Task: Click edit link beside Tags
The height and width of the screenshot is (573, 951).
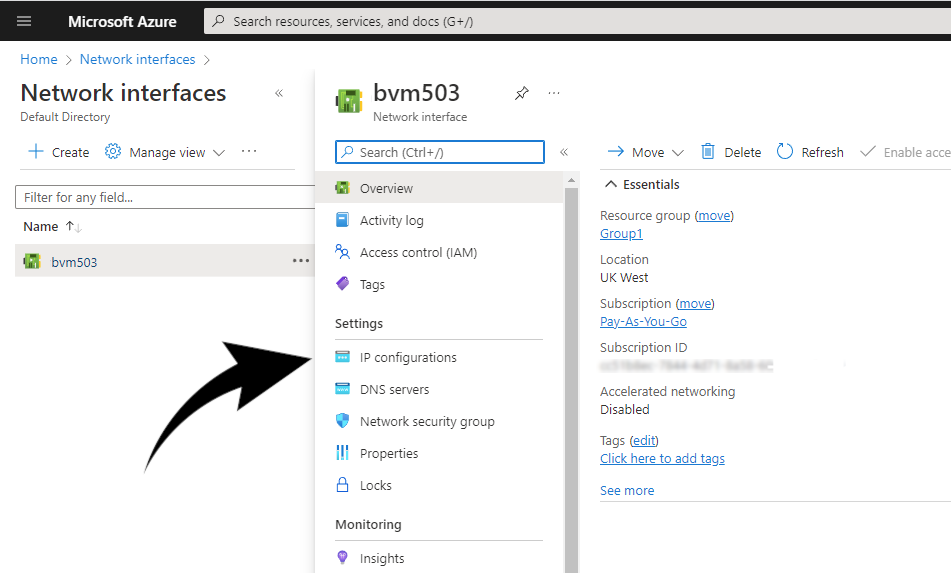Action: pyautogui.click(x=644, y=440)
